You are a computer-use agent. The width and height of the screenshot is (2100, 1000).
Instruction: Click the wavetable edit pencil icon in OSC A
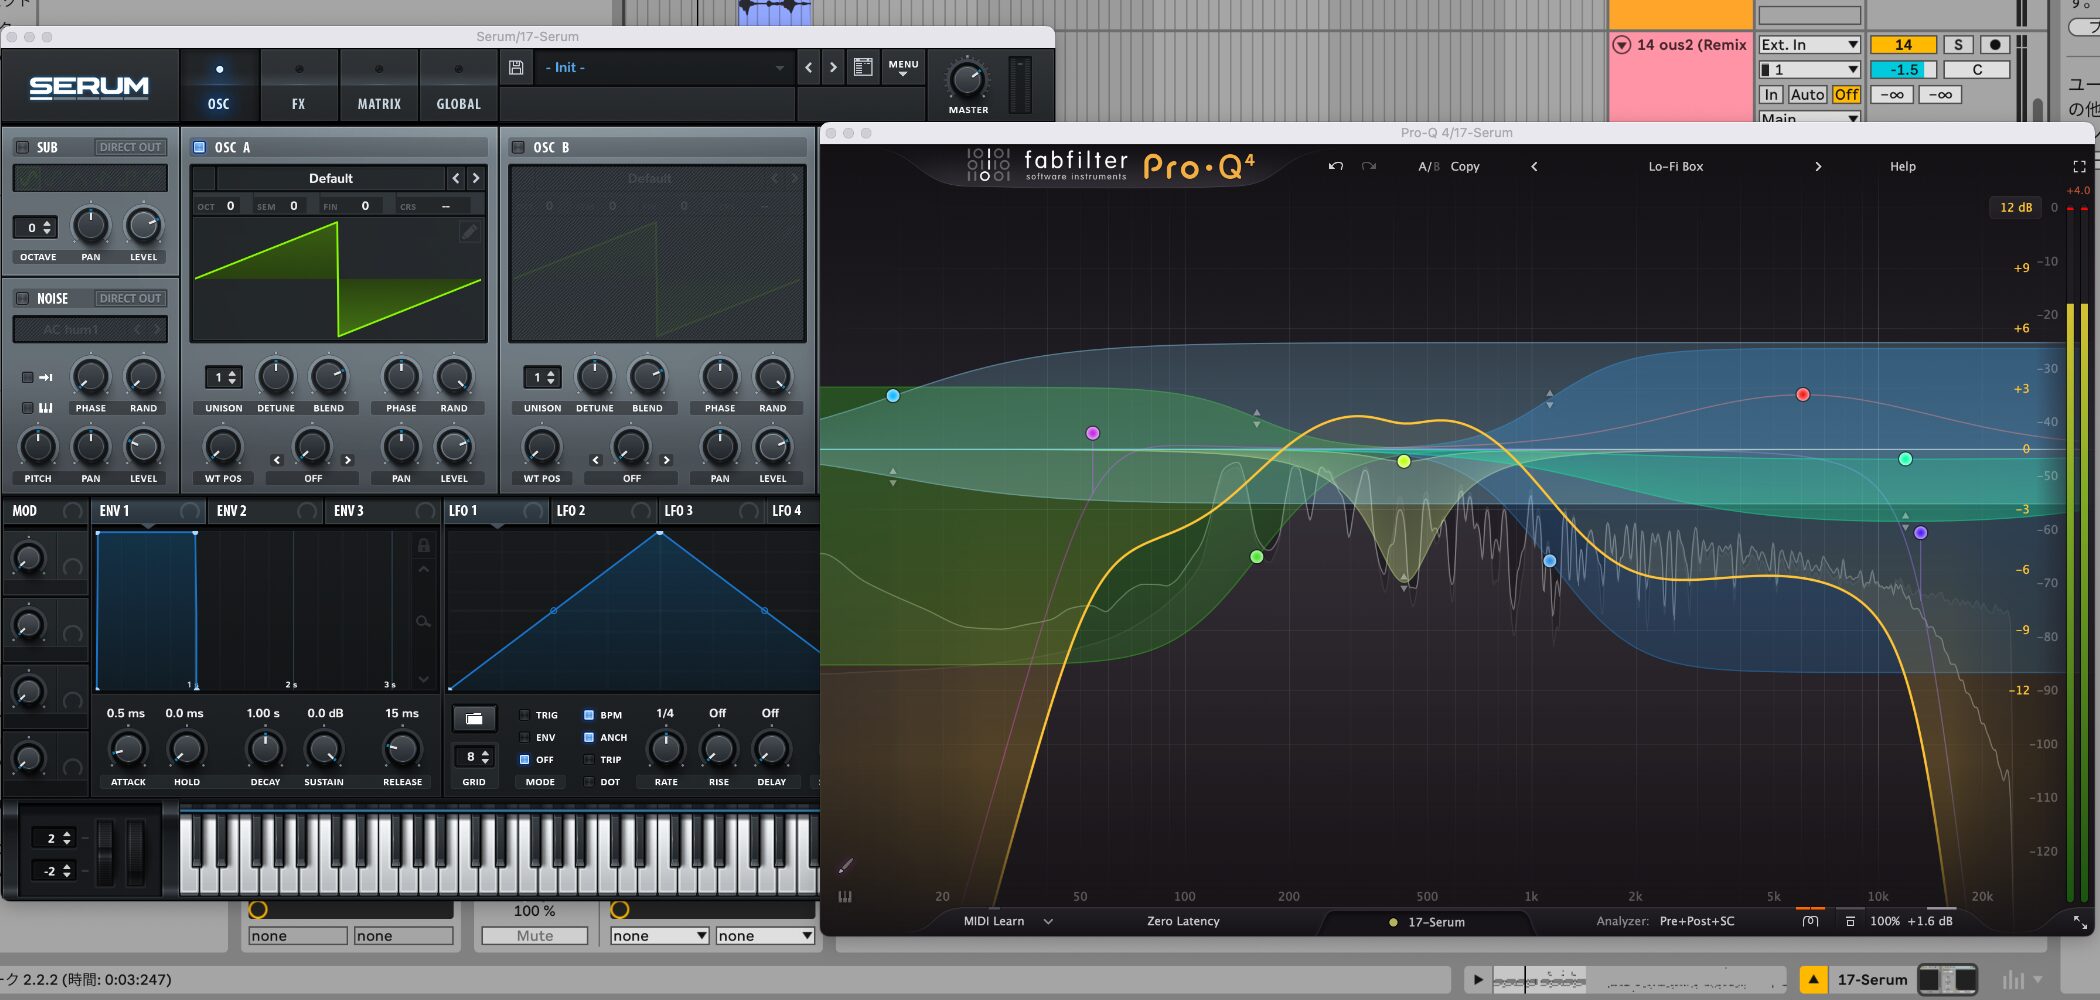tap(469, 232)
